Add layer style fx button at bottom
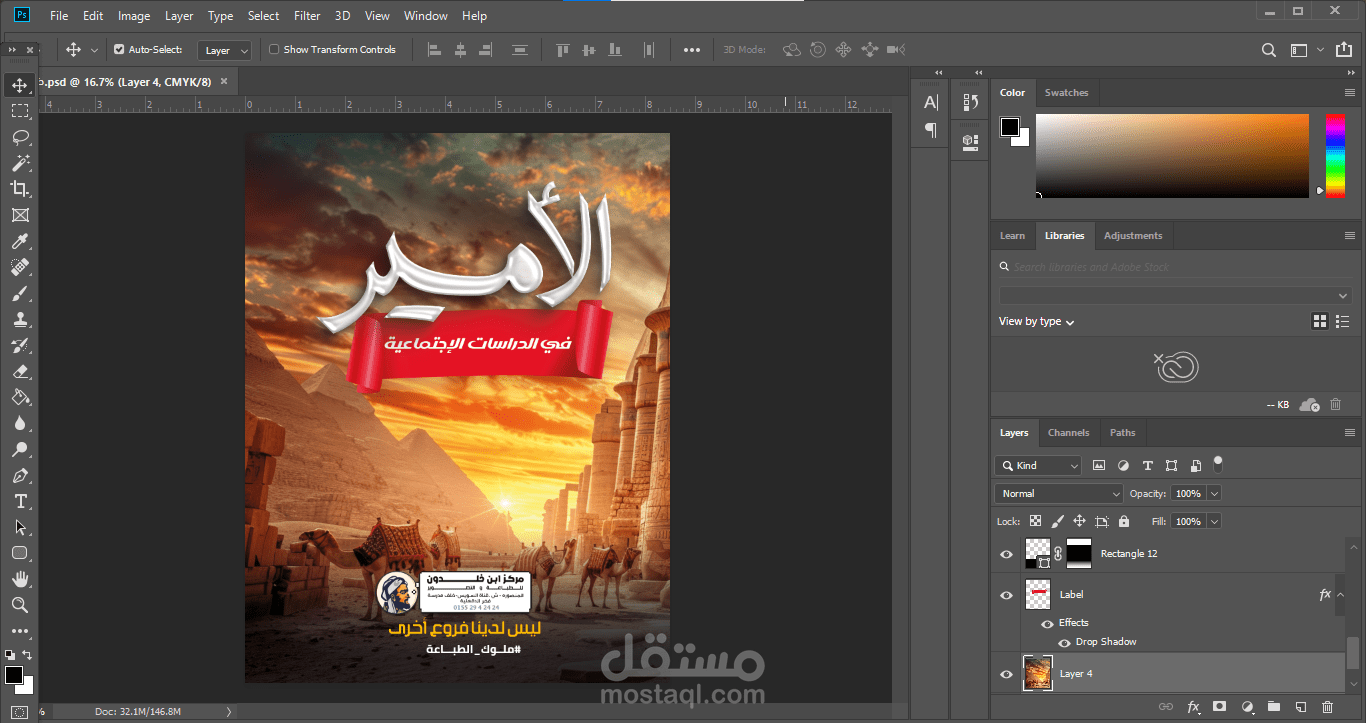 pyautogui.click(x=1193, y=707)
